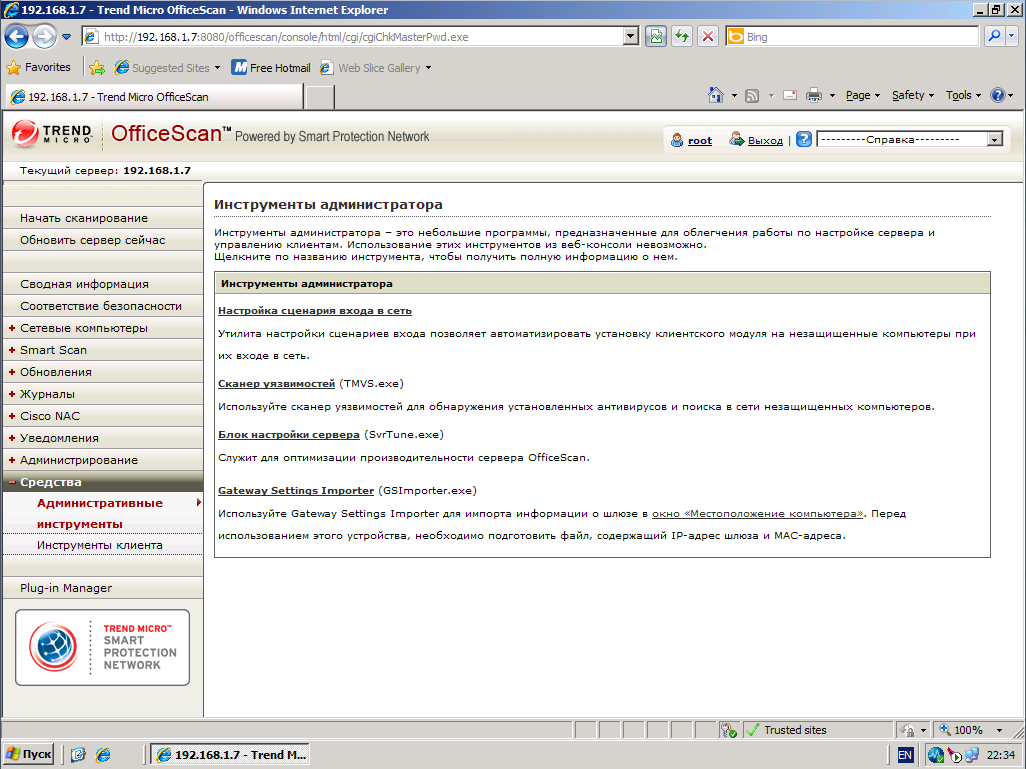This screenshot has height=769, width=1026.
Task: Open the Page menu
Action: click(x=862, y=96)
